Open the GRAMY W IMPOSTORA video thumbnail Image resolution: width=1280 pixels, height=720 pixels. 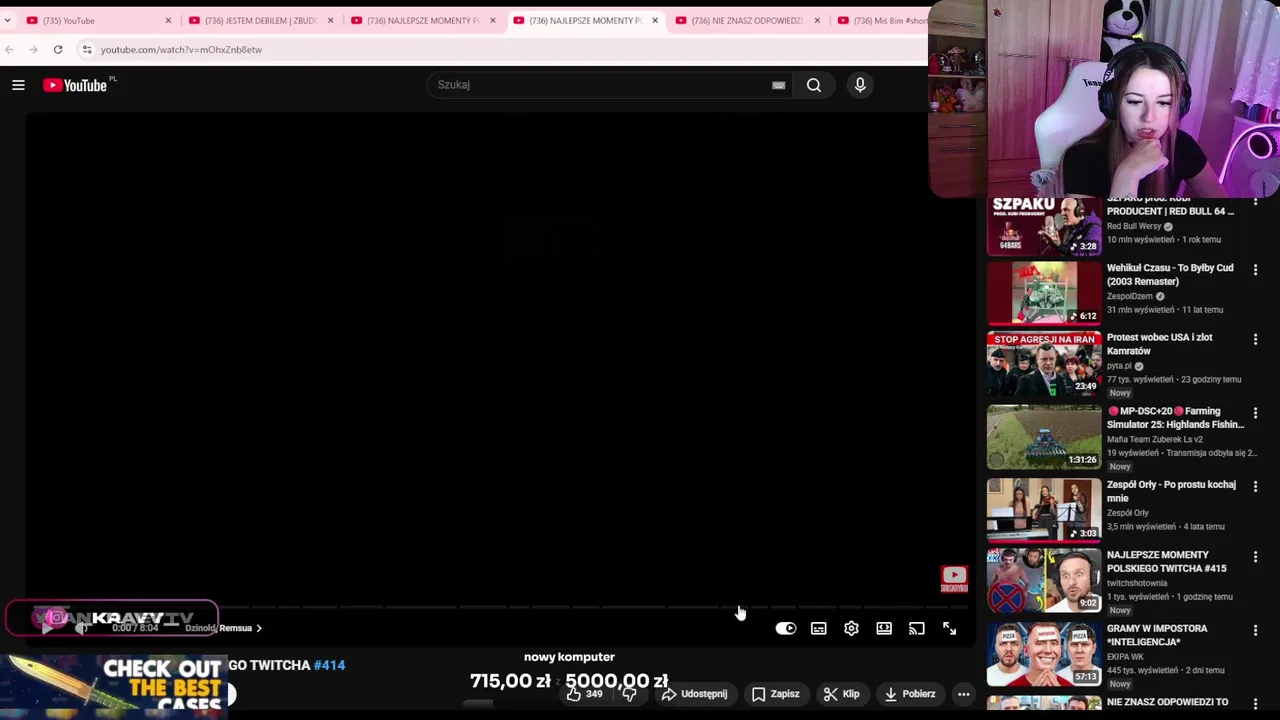1044,654
